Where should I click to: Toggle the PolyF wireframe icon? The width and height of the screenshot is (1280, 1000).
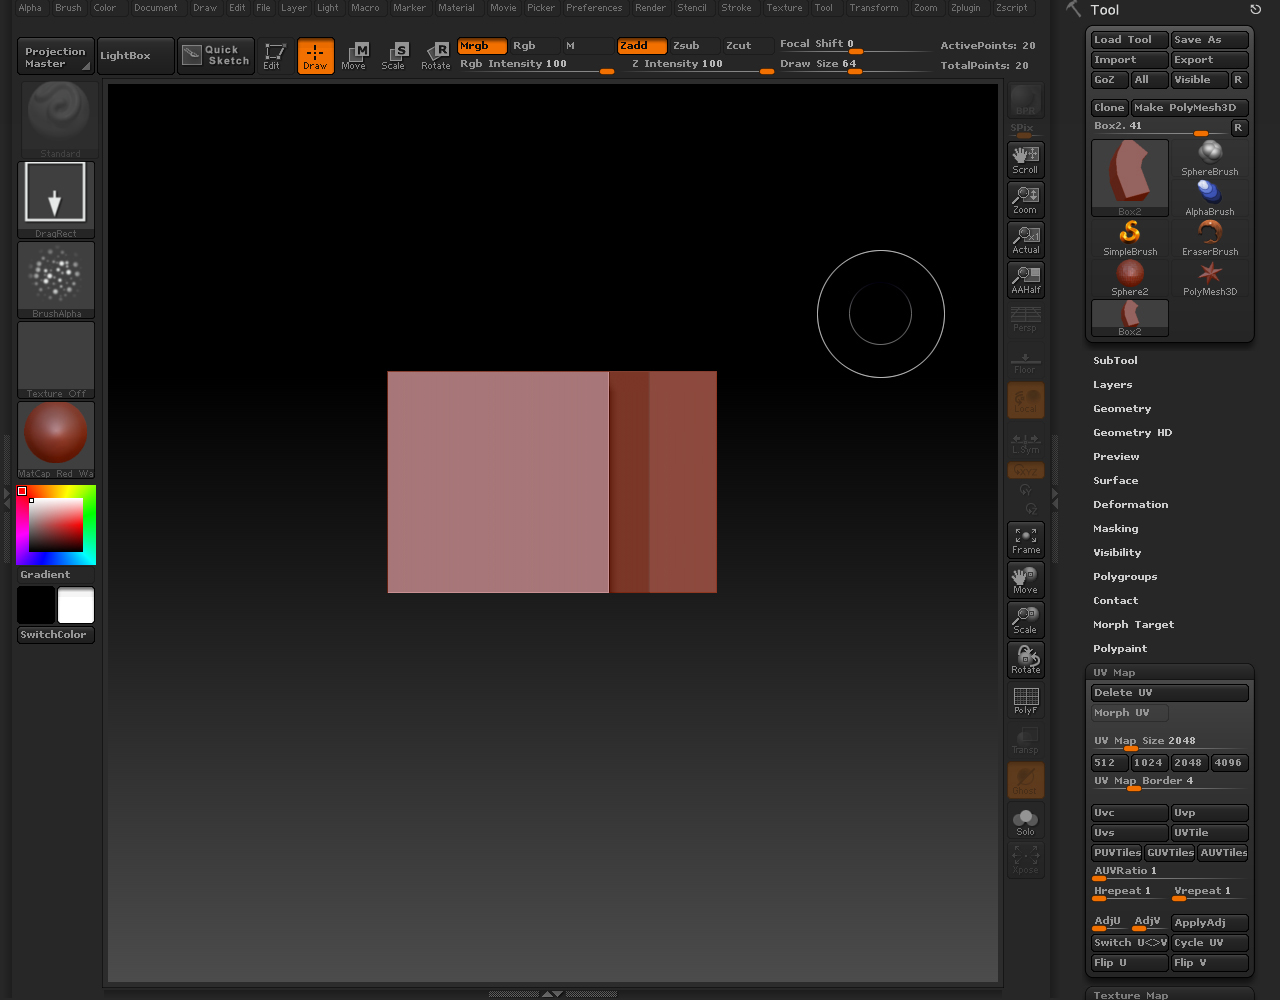(x=1025, y=699)
